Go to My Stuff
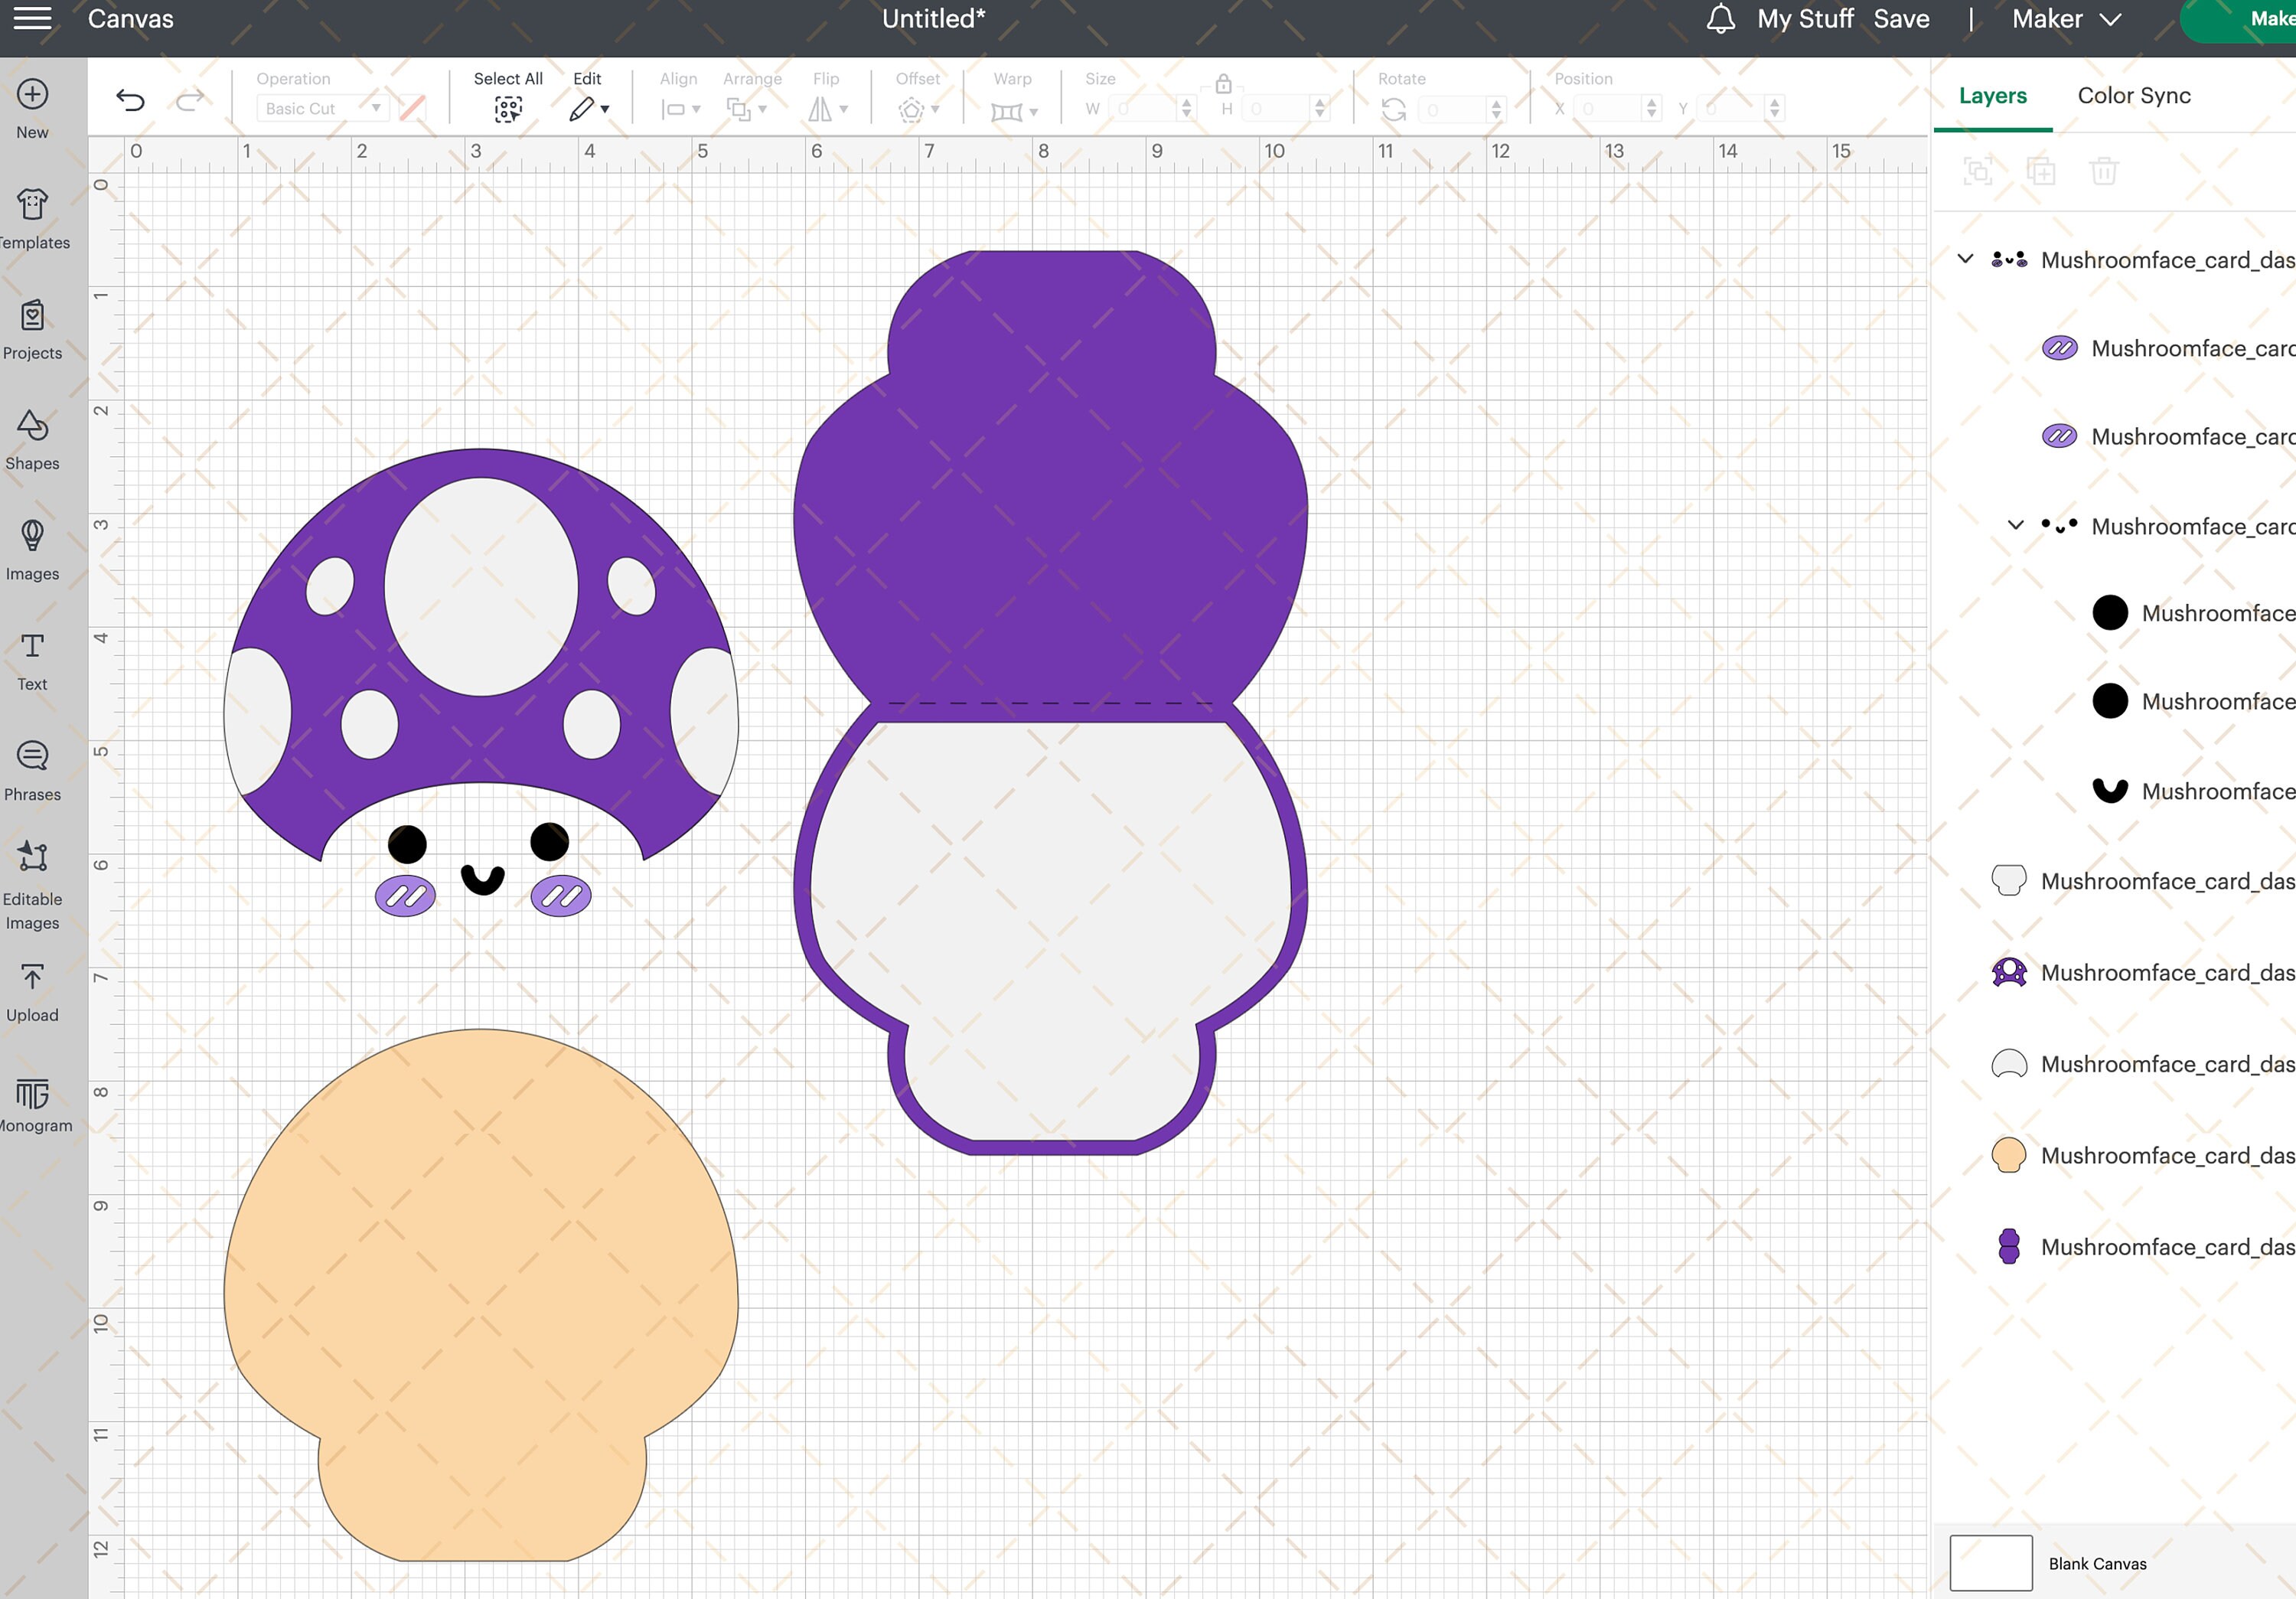2296x1599 pixels. [1805, 18]
